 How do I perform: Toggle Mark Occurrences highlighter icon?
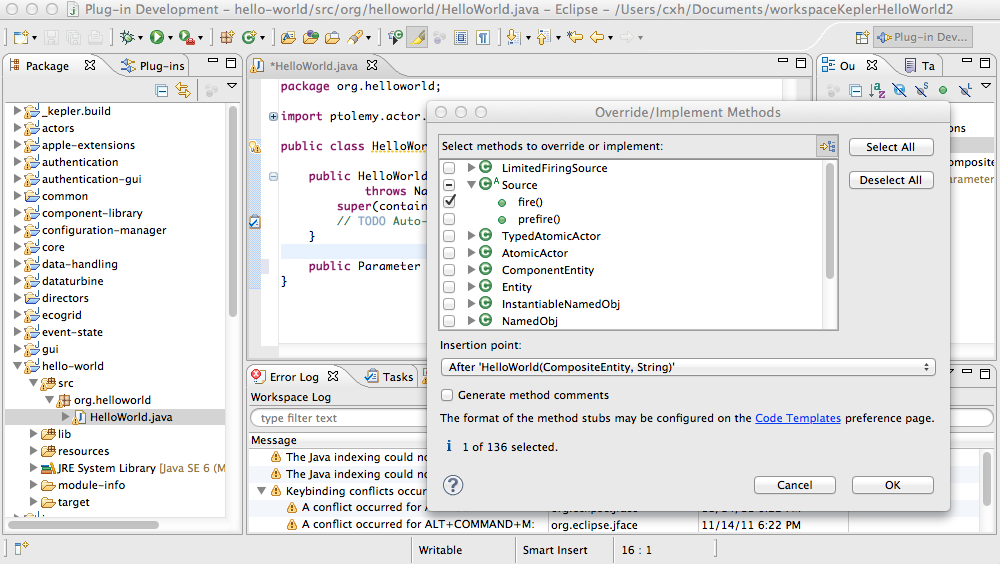click(x=418, y=38)
